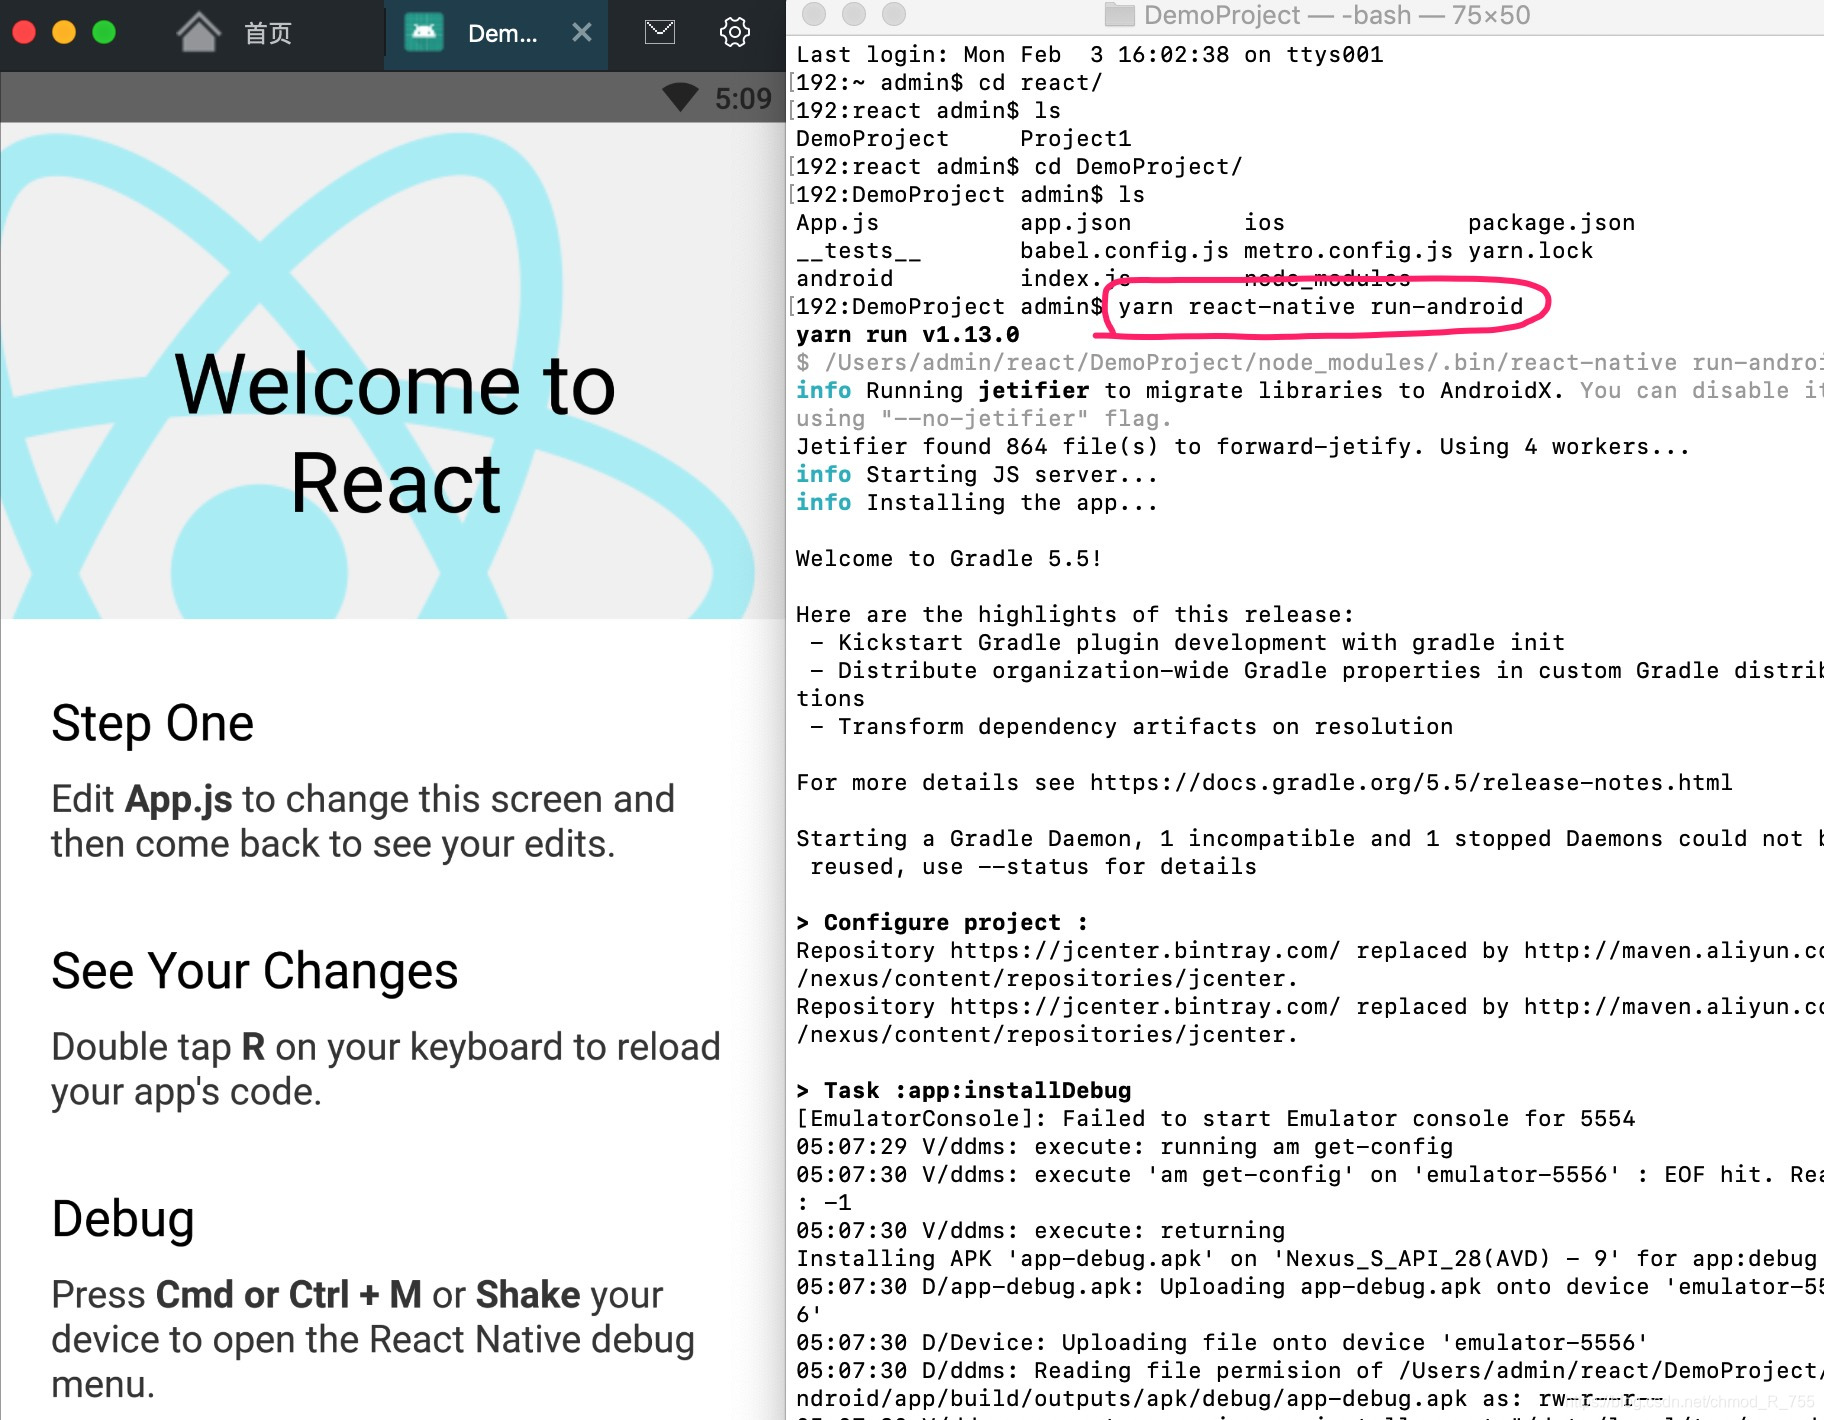1824x1420 pixels.
Task: Click the 'Edit App.js to change this screen' text
Action: point(363,821)
